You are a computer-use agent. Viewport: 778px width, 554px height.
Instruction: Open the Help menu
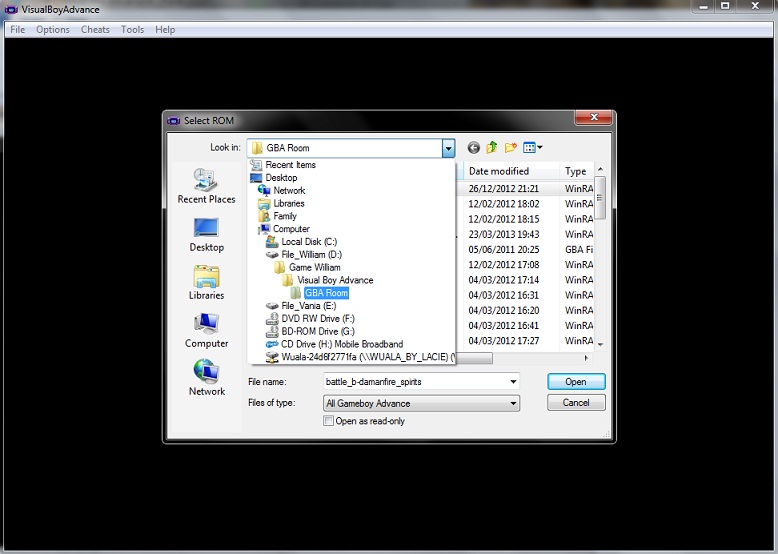point(165,30)
